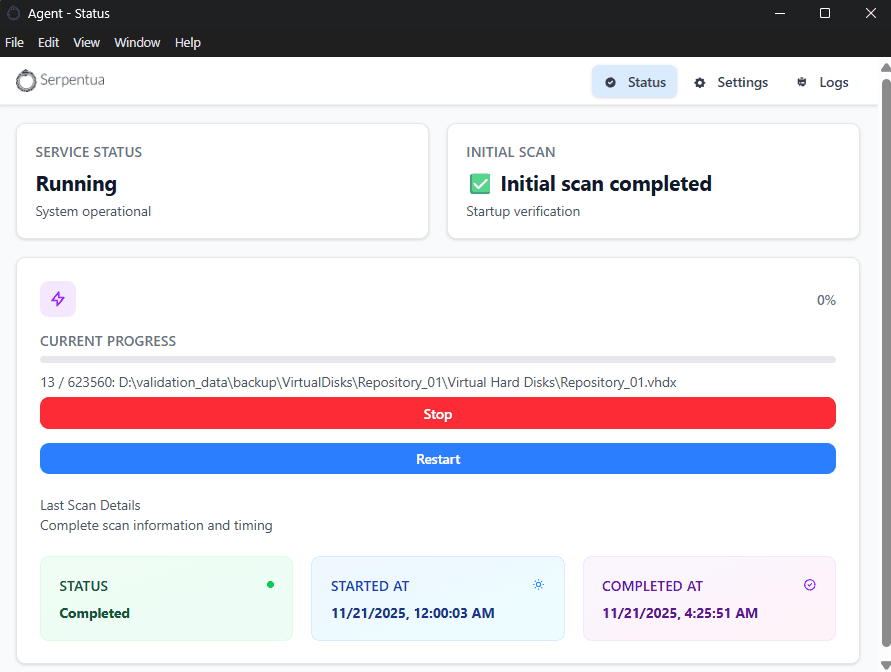Click the purple lightning bolt icon
The height and width of the screenshot is (672, 891).
pyautogui.click(x=57, y=298)
